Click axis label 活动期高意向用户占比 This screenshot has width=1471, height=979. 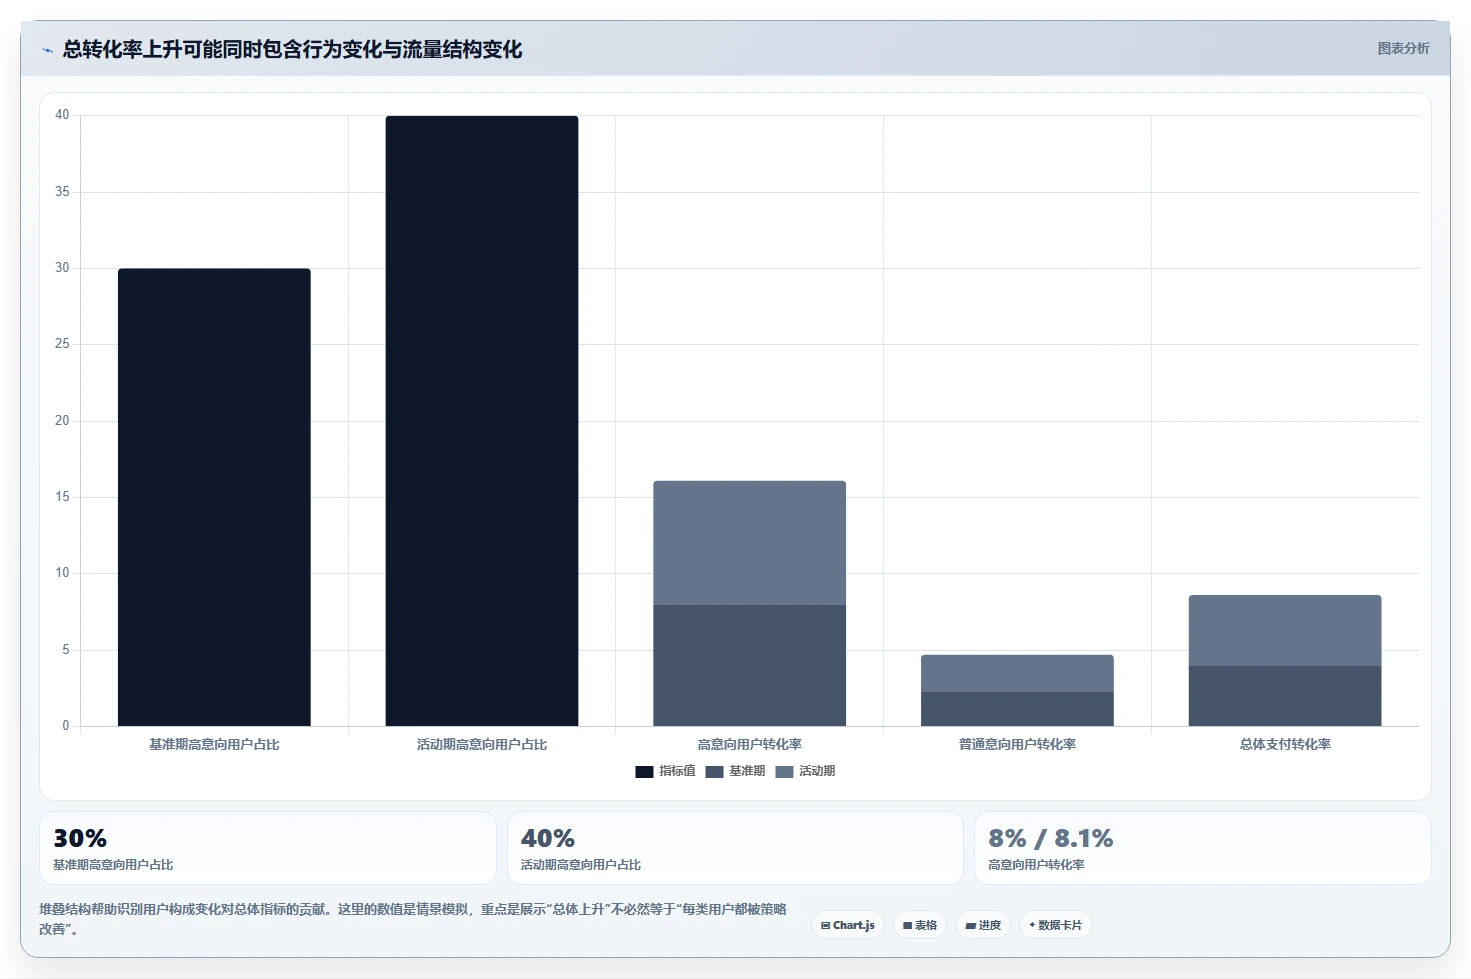pyautogui.click(x=482, y=744)
